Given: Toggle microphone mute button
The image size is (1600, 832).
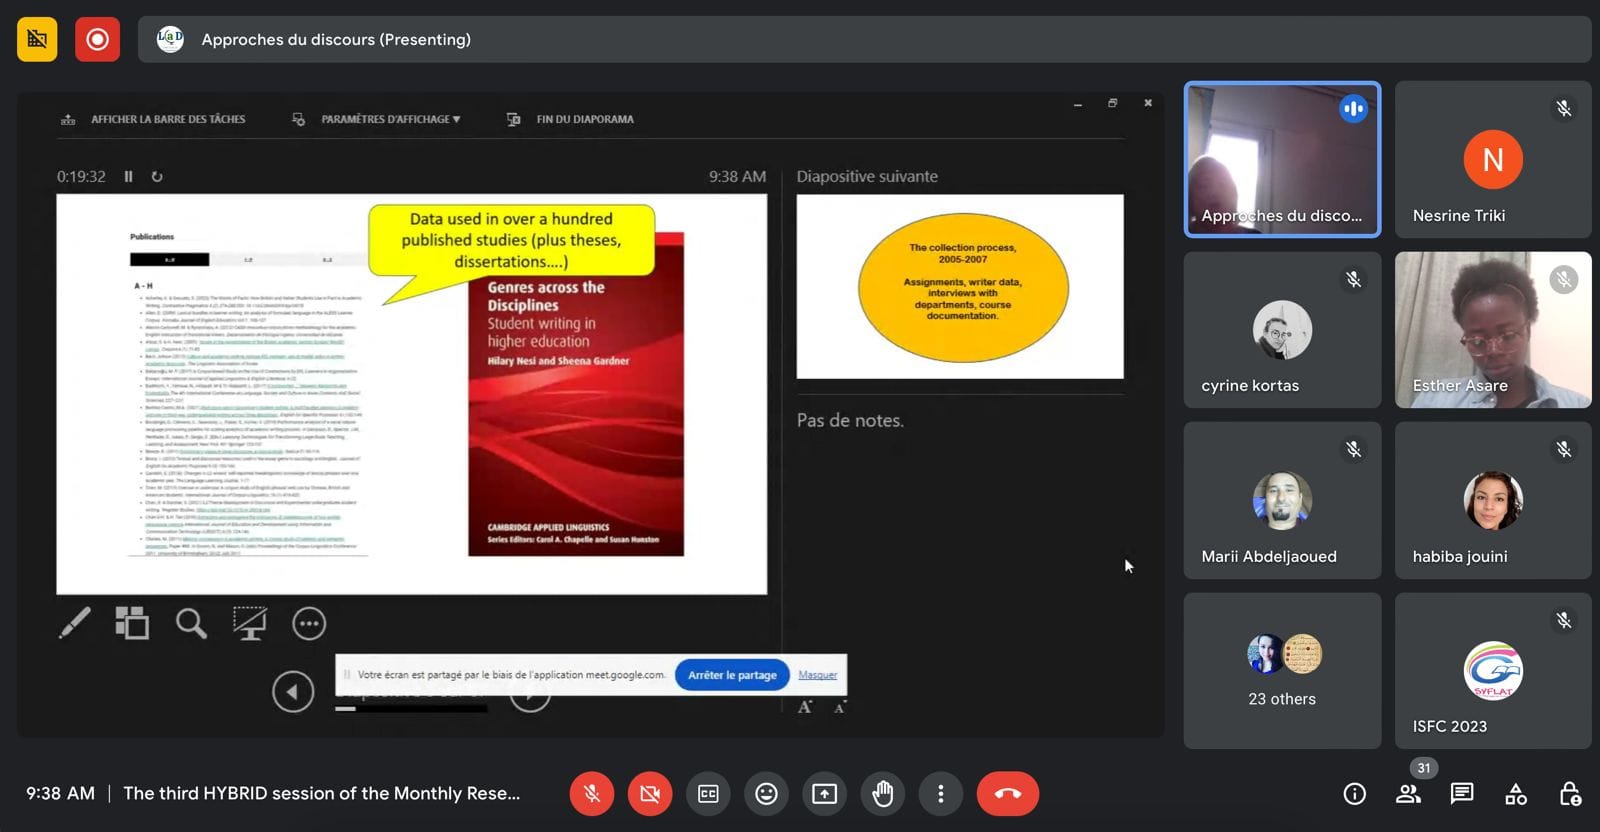Looking at the screenshot, I should 592,794.
